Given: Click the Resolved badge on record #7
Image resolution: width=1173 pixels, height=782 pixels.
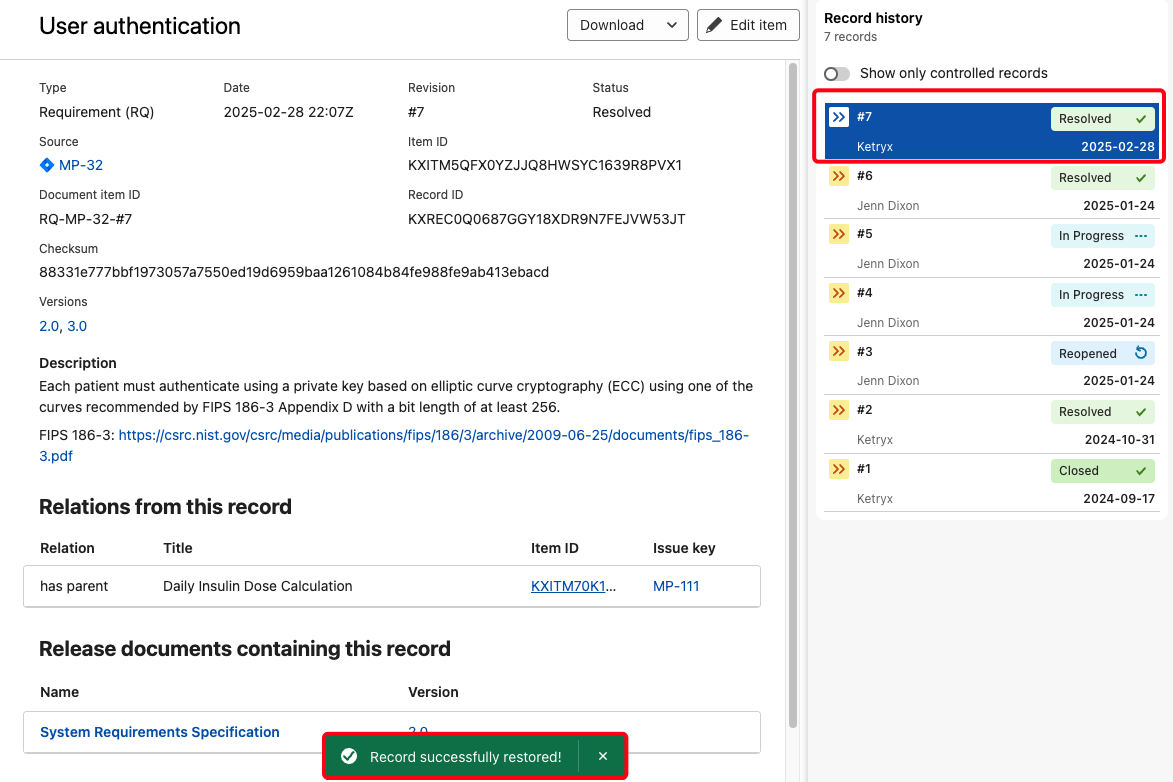Looking at the screenshot, I should point(1103,119).
